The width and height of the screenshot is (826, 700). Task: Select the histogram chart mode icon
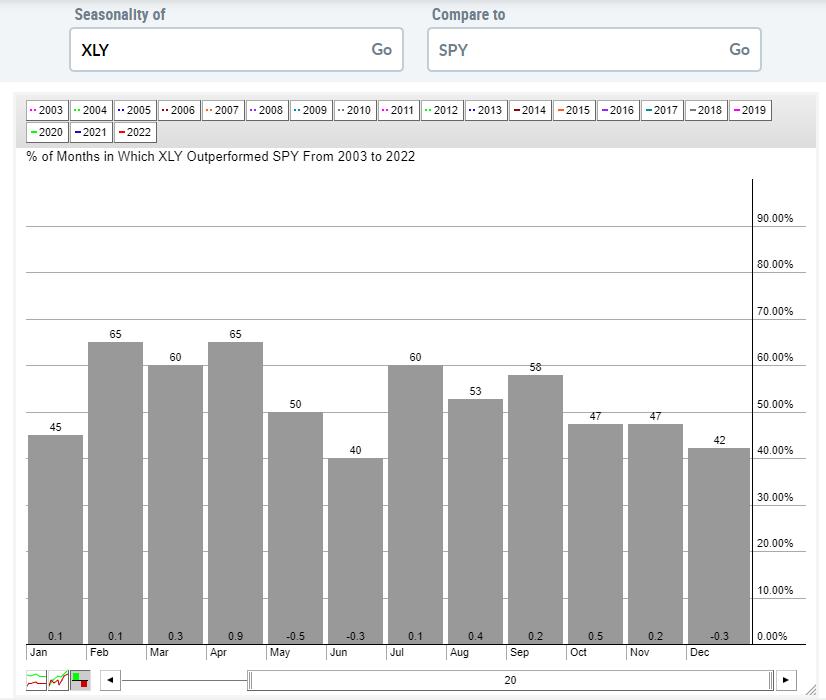80,680
